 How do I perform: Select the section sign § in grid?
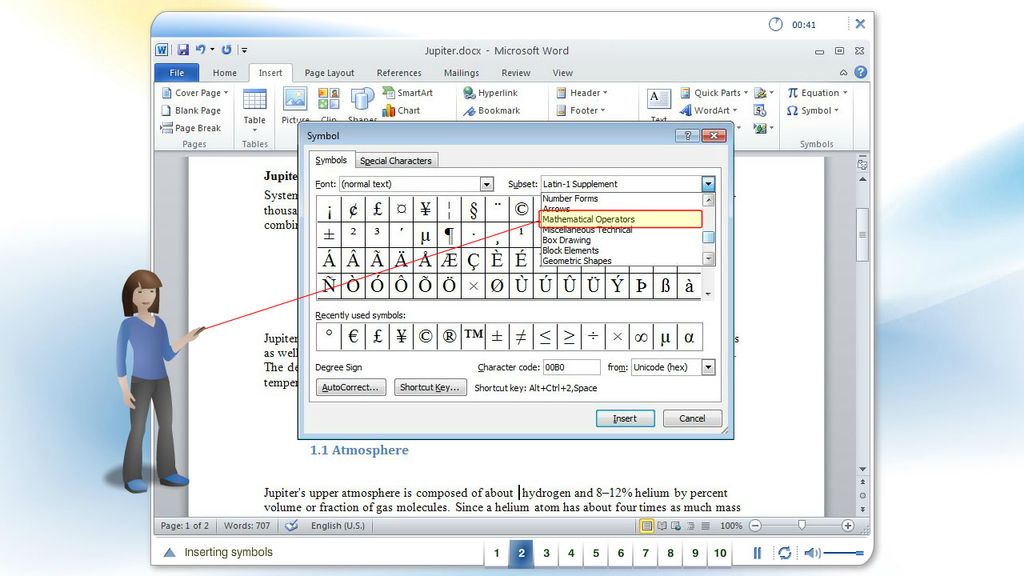click(x=473, y=210)
